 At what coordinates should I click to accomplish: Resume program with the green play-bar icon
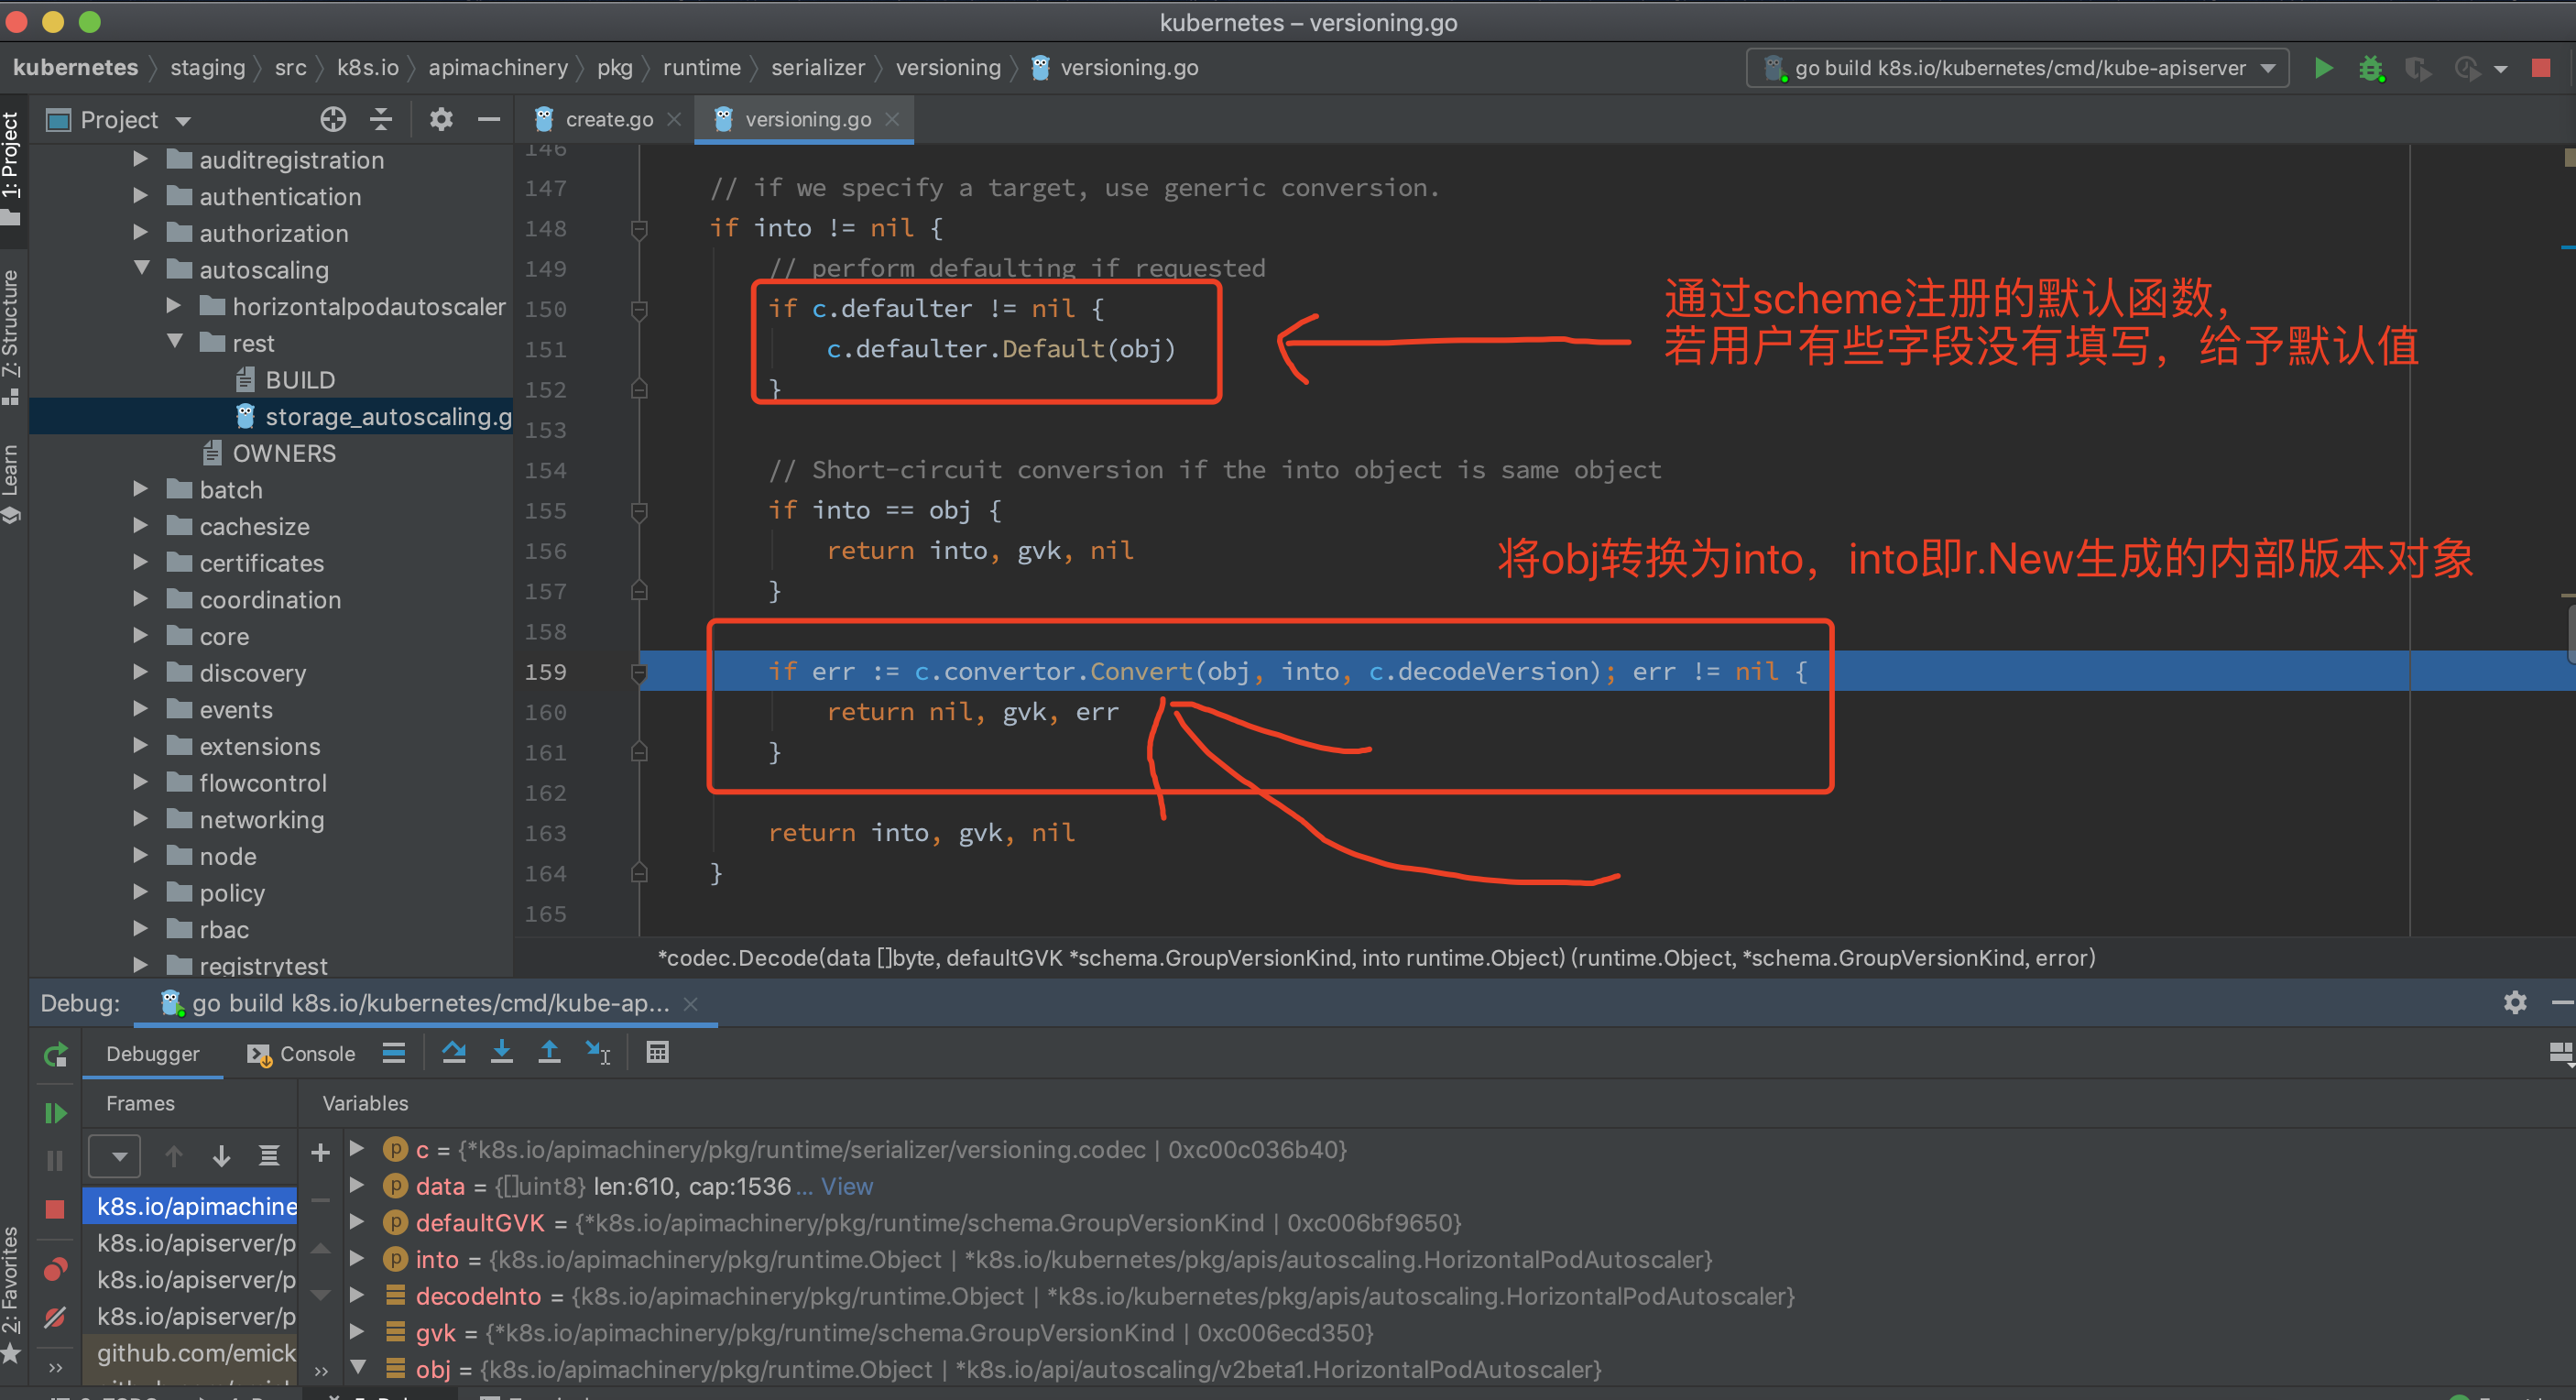55,1112
